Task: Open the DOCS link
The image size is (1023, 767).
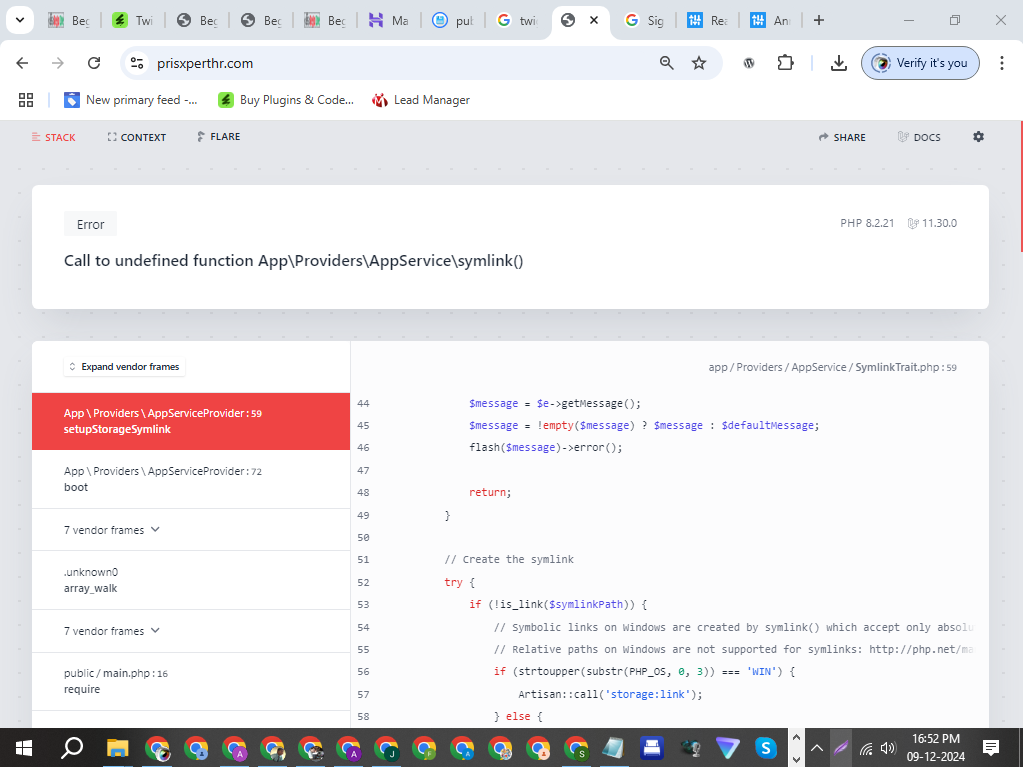Action: (x=919, y=137)
